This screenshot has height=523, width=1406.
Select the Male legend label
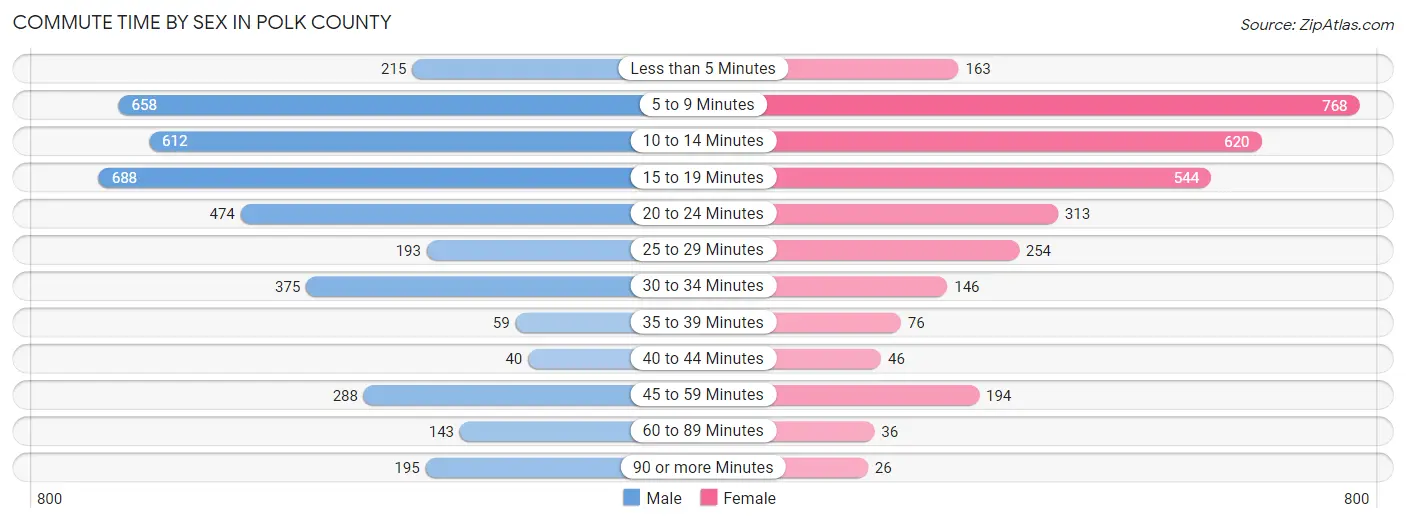coord(664,498)
